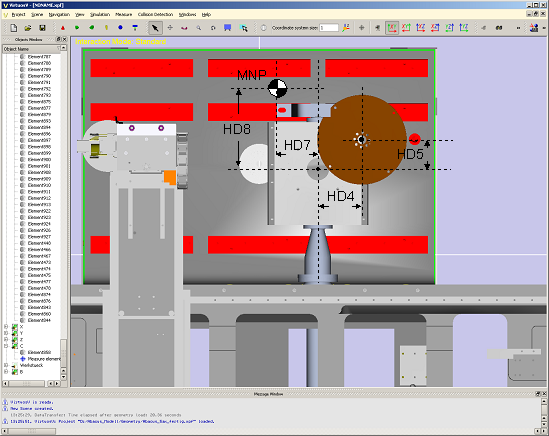Viewport: 549px width, 436px height.
Task: Click the New project document icon
Action: pyautogui.click(x=14, y=28)
